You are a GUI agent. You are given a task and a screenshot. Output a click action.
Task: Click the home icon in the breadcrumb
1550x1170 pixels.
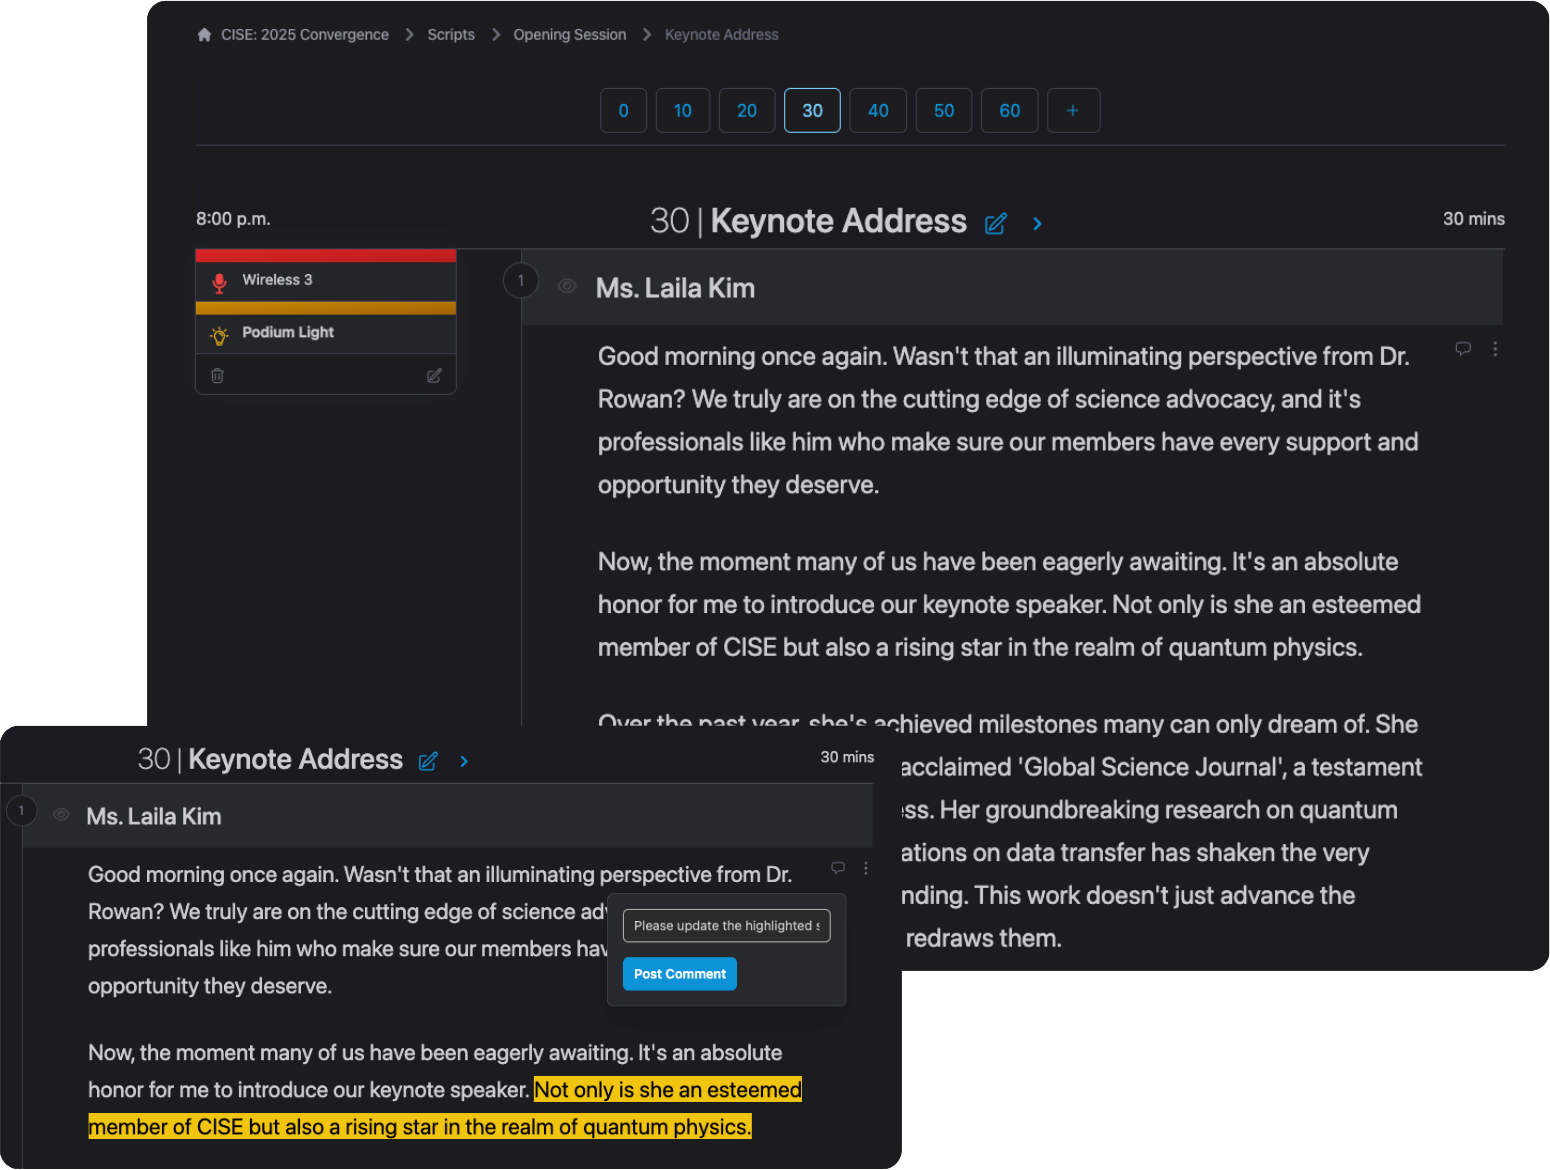(204, 35)
